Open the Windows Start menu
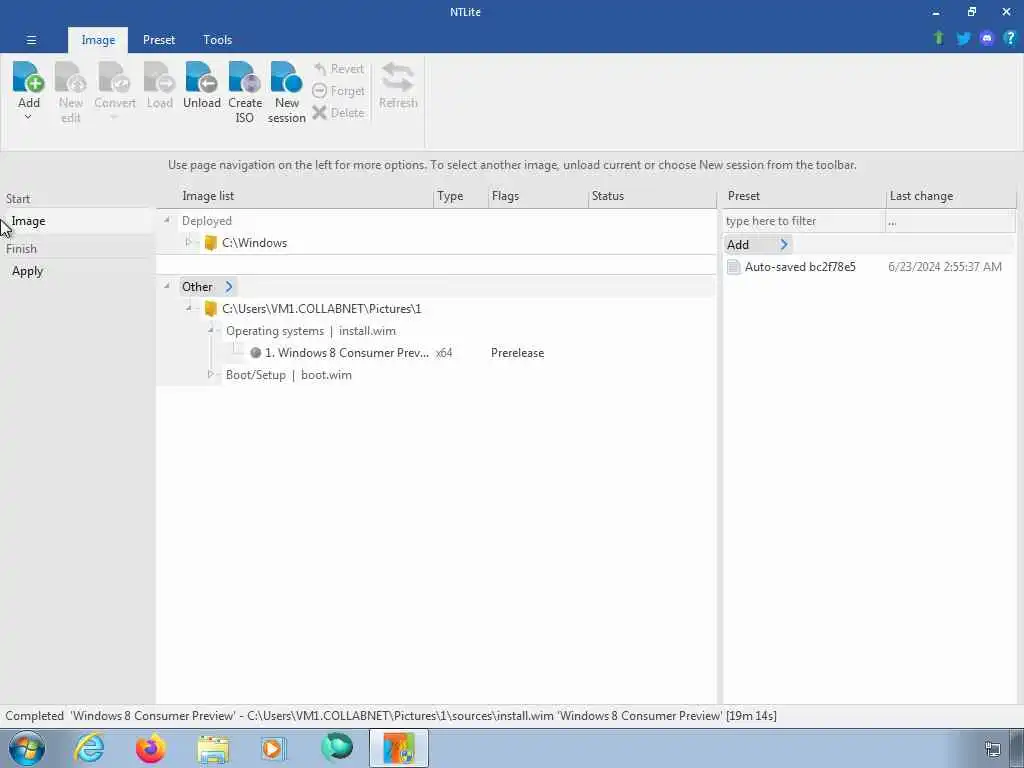Viewport: 1024px width, 768px height. 27,748
